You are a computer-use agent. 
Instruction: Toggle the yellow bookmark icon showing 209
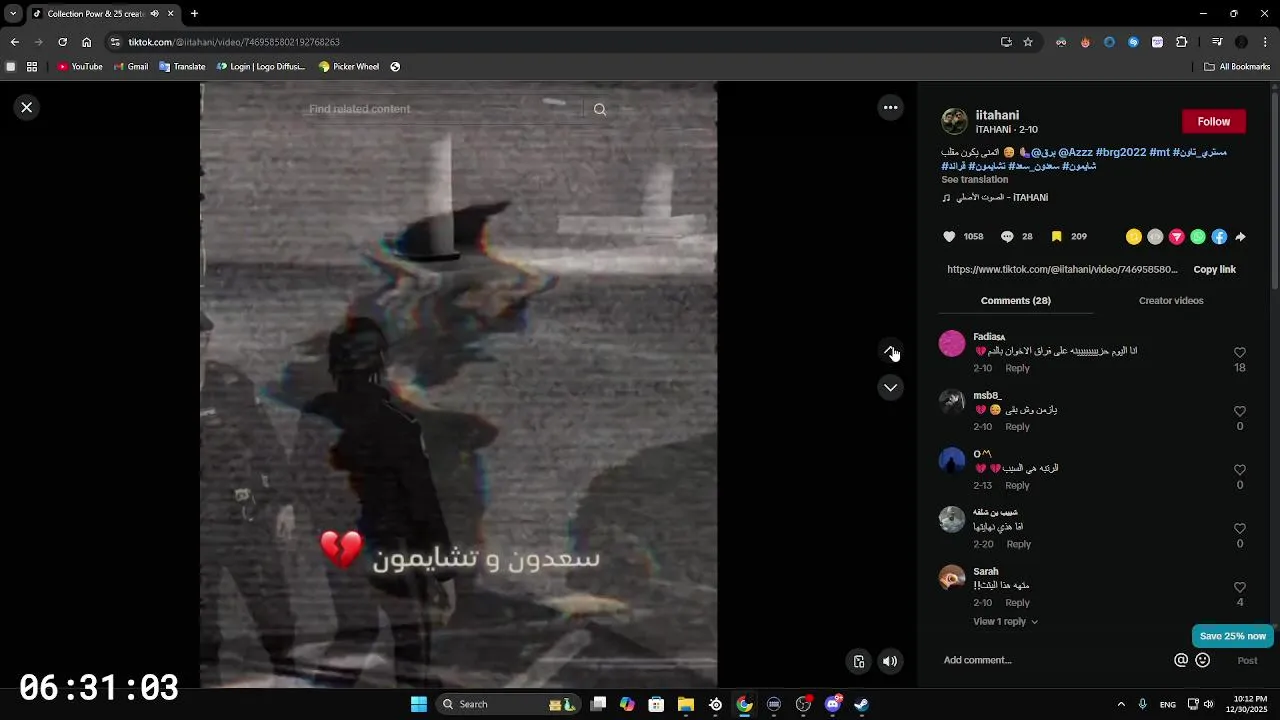1056,237
